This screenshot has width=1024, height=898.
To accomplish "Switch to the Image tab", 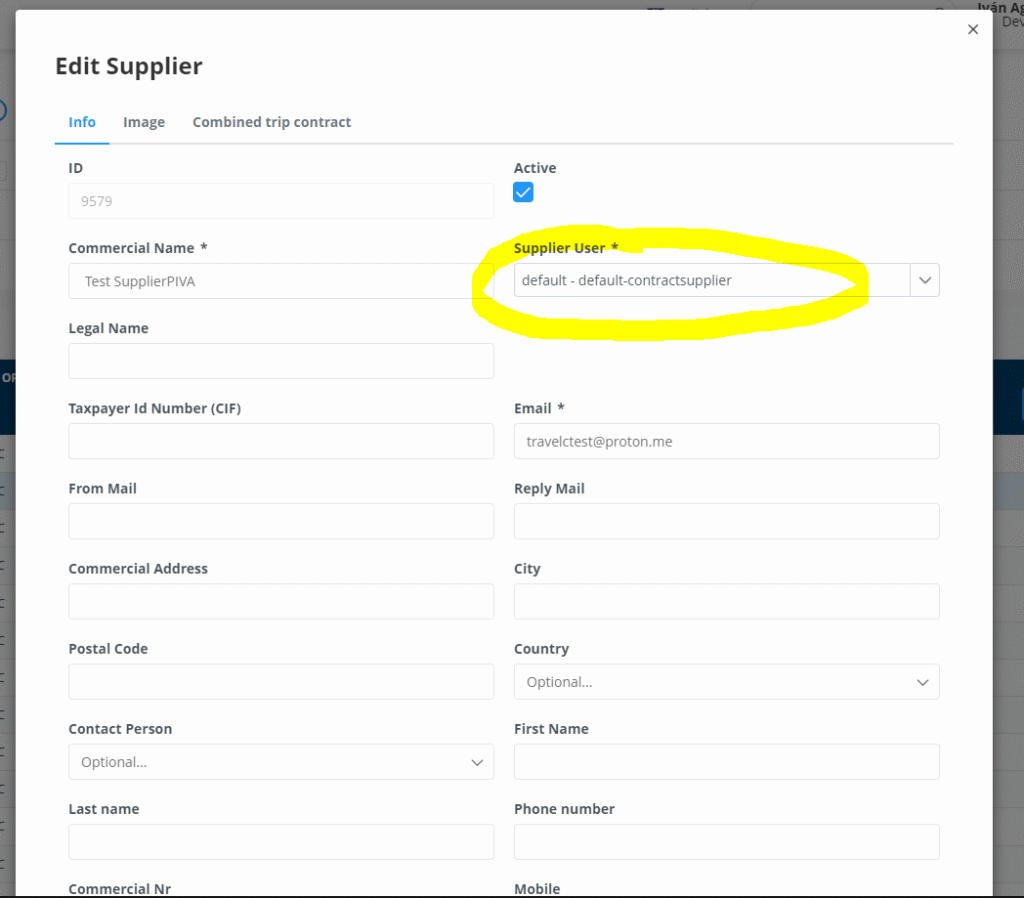I will click(144, 122).
